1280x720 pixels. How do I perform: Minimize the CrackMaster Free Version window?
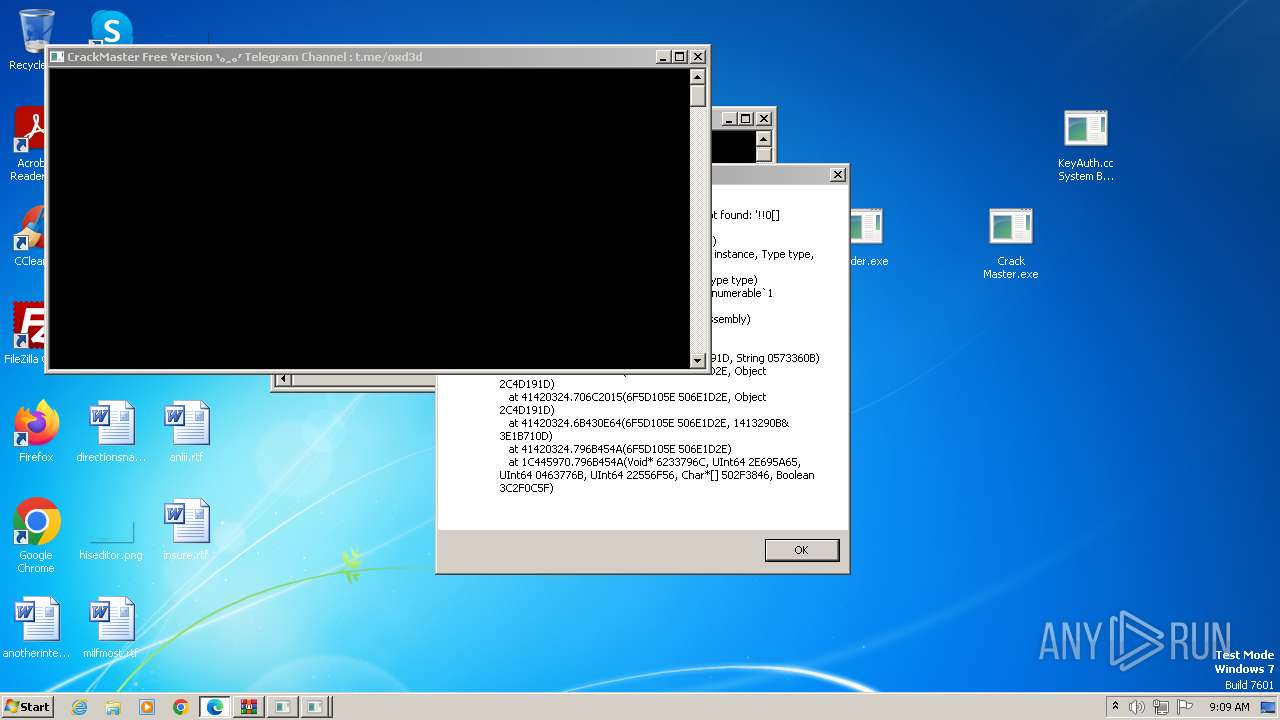(663, 57)
